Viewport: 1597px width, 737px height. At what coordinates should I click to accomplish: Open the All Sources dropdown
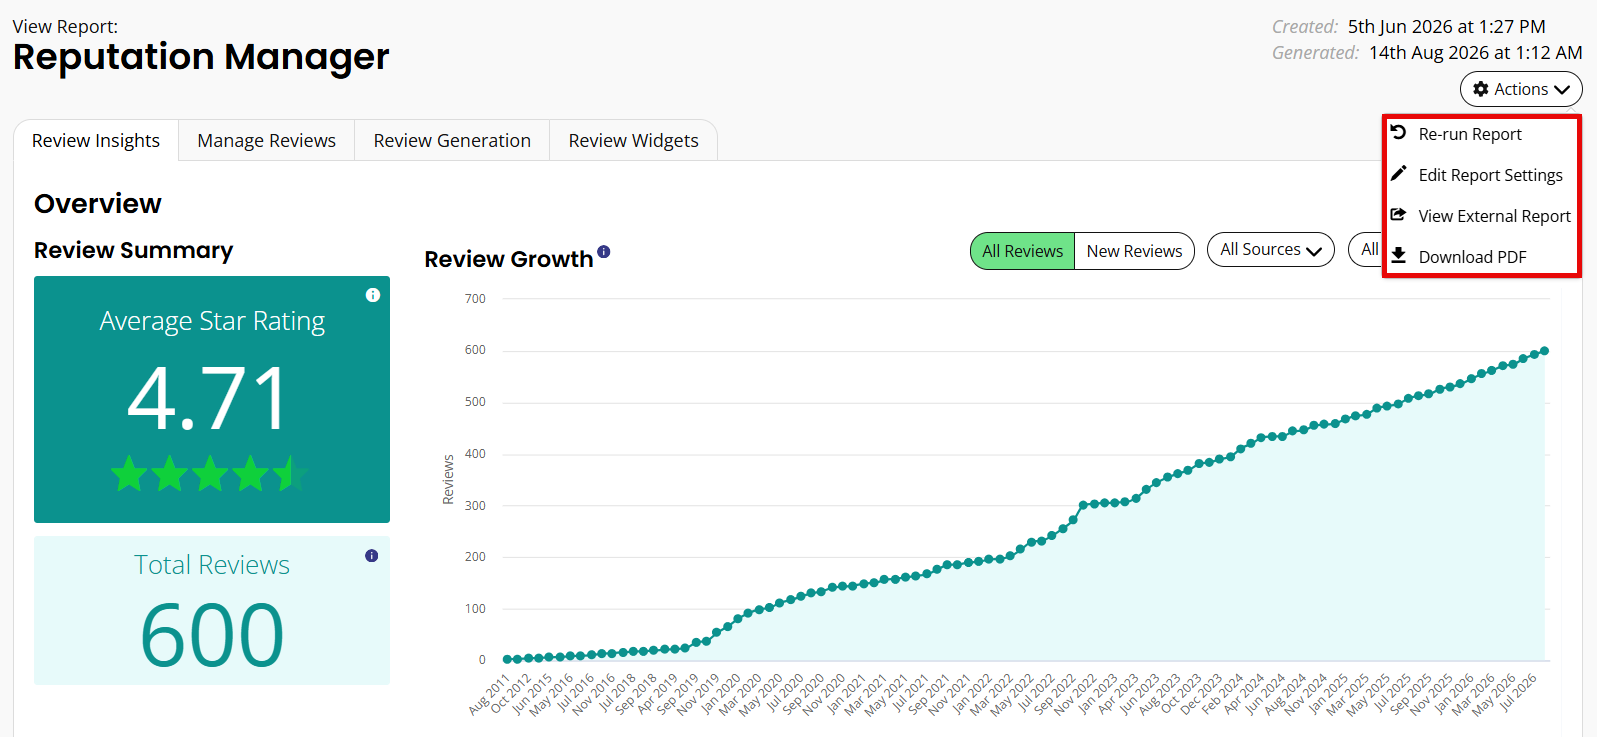(1271, 250)
